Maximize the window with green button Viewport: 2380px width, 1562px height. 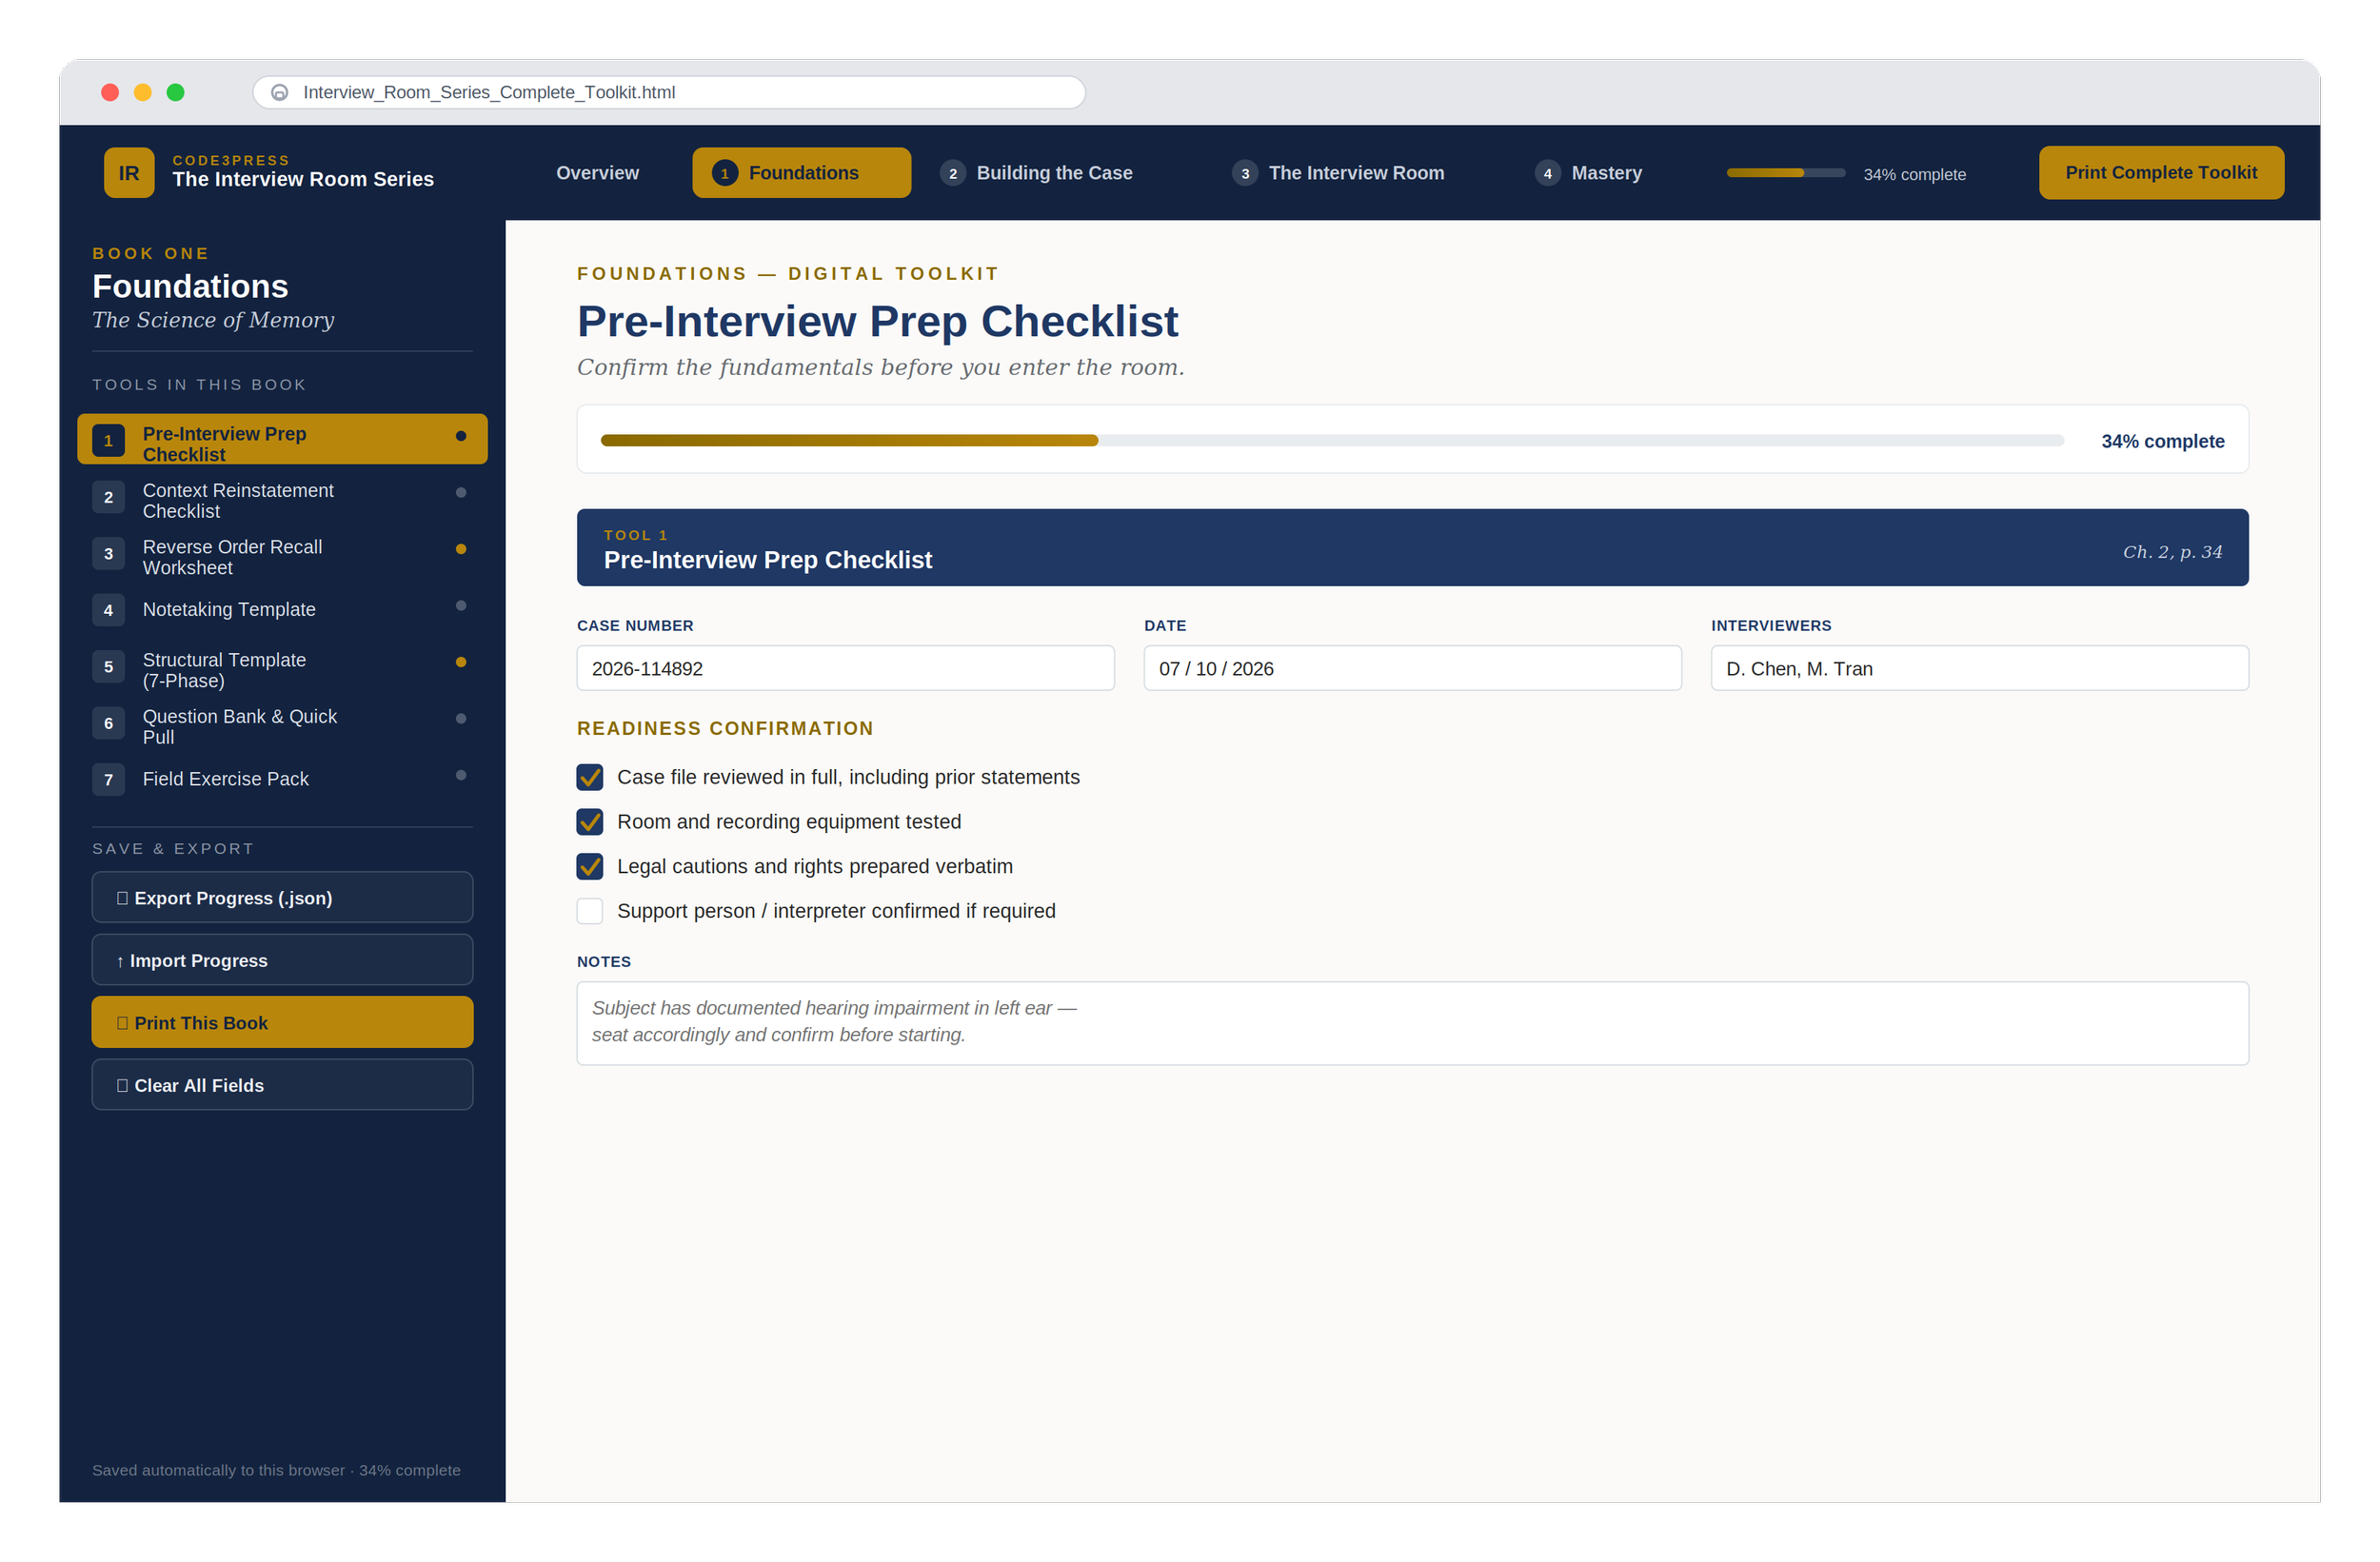[175, 92]
